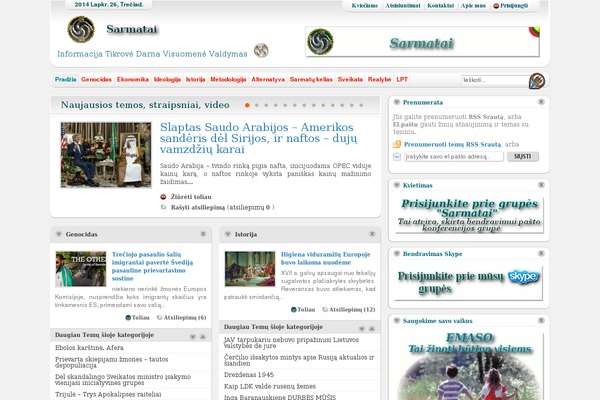The width and height of the screenshot is (600, 400).
Task: Click the RSS feed icon in Prenumerata
Action: click(398, 145)
